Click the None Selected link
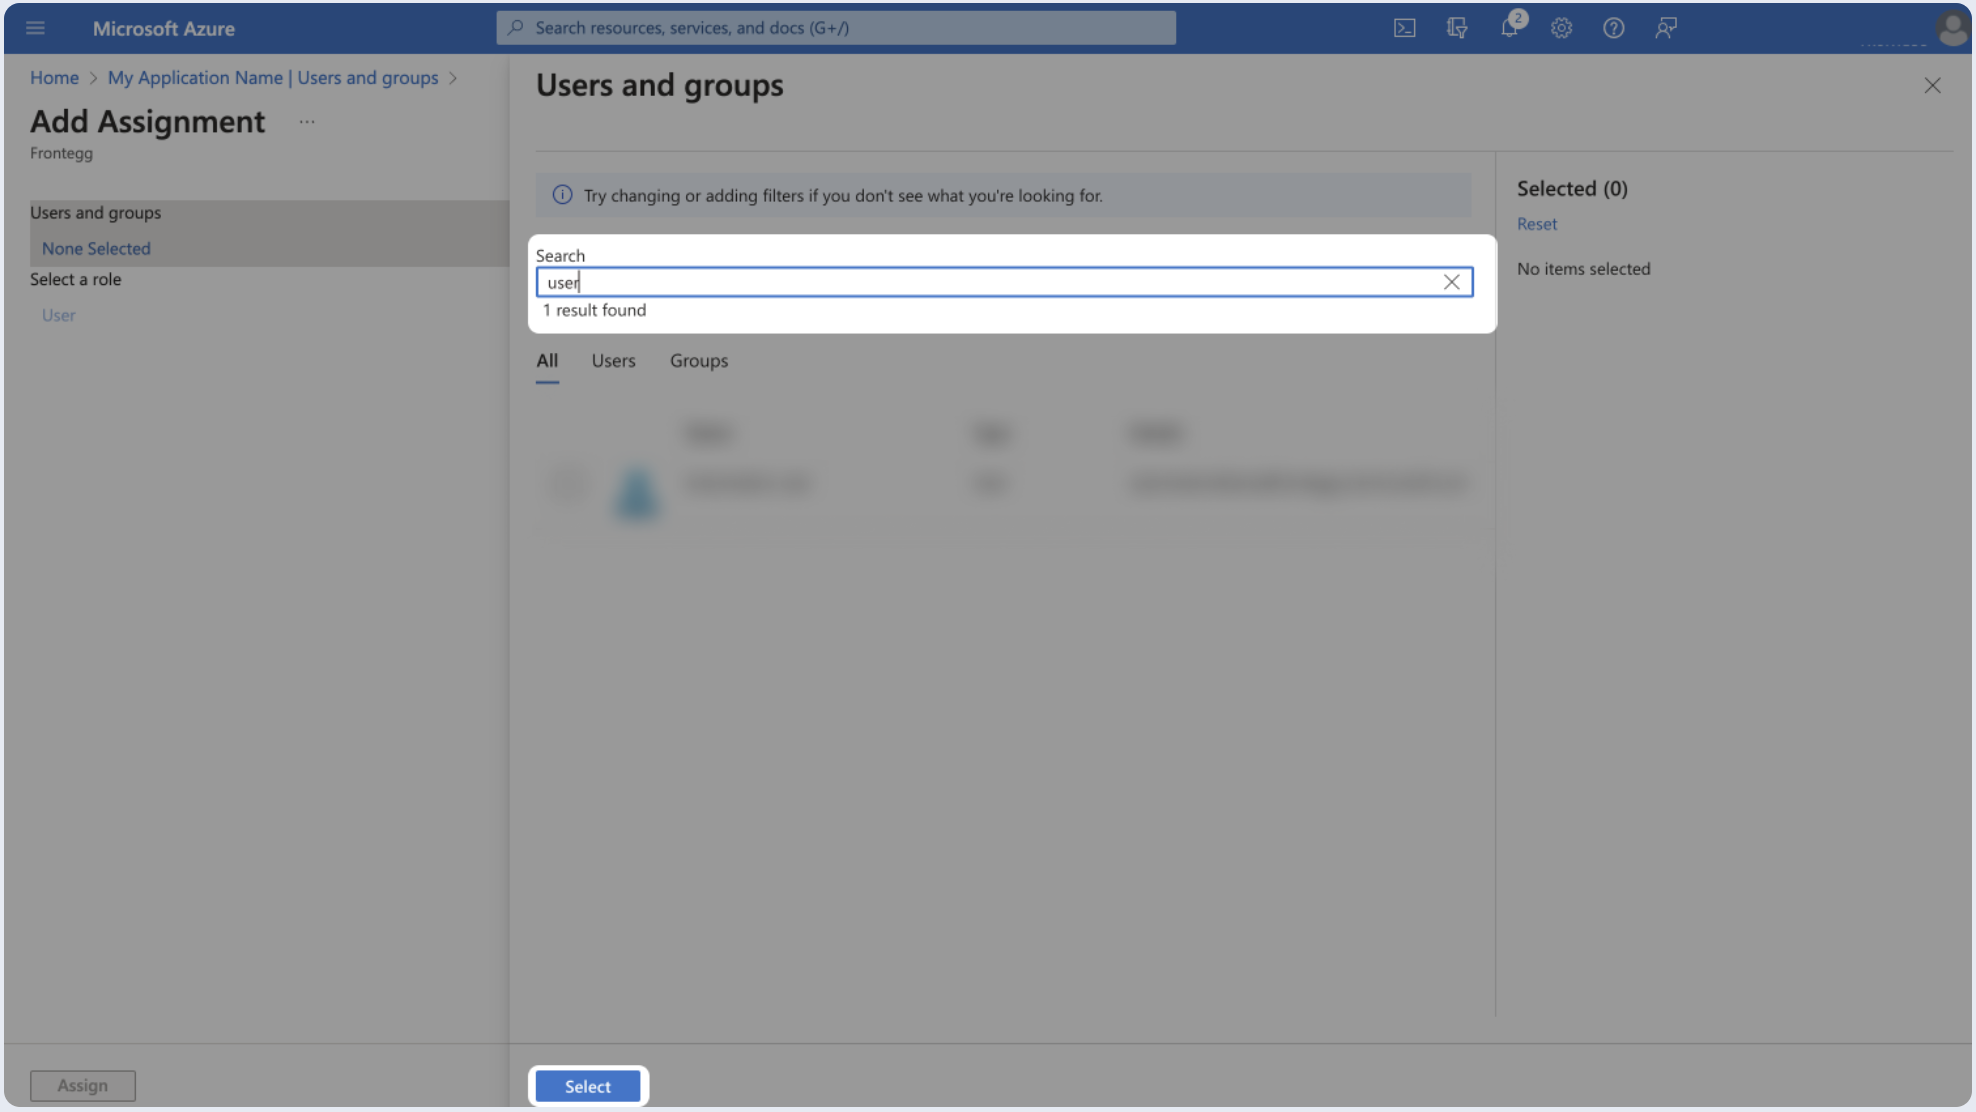 point(96,249)
